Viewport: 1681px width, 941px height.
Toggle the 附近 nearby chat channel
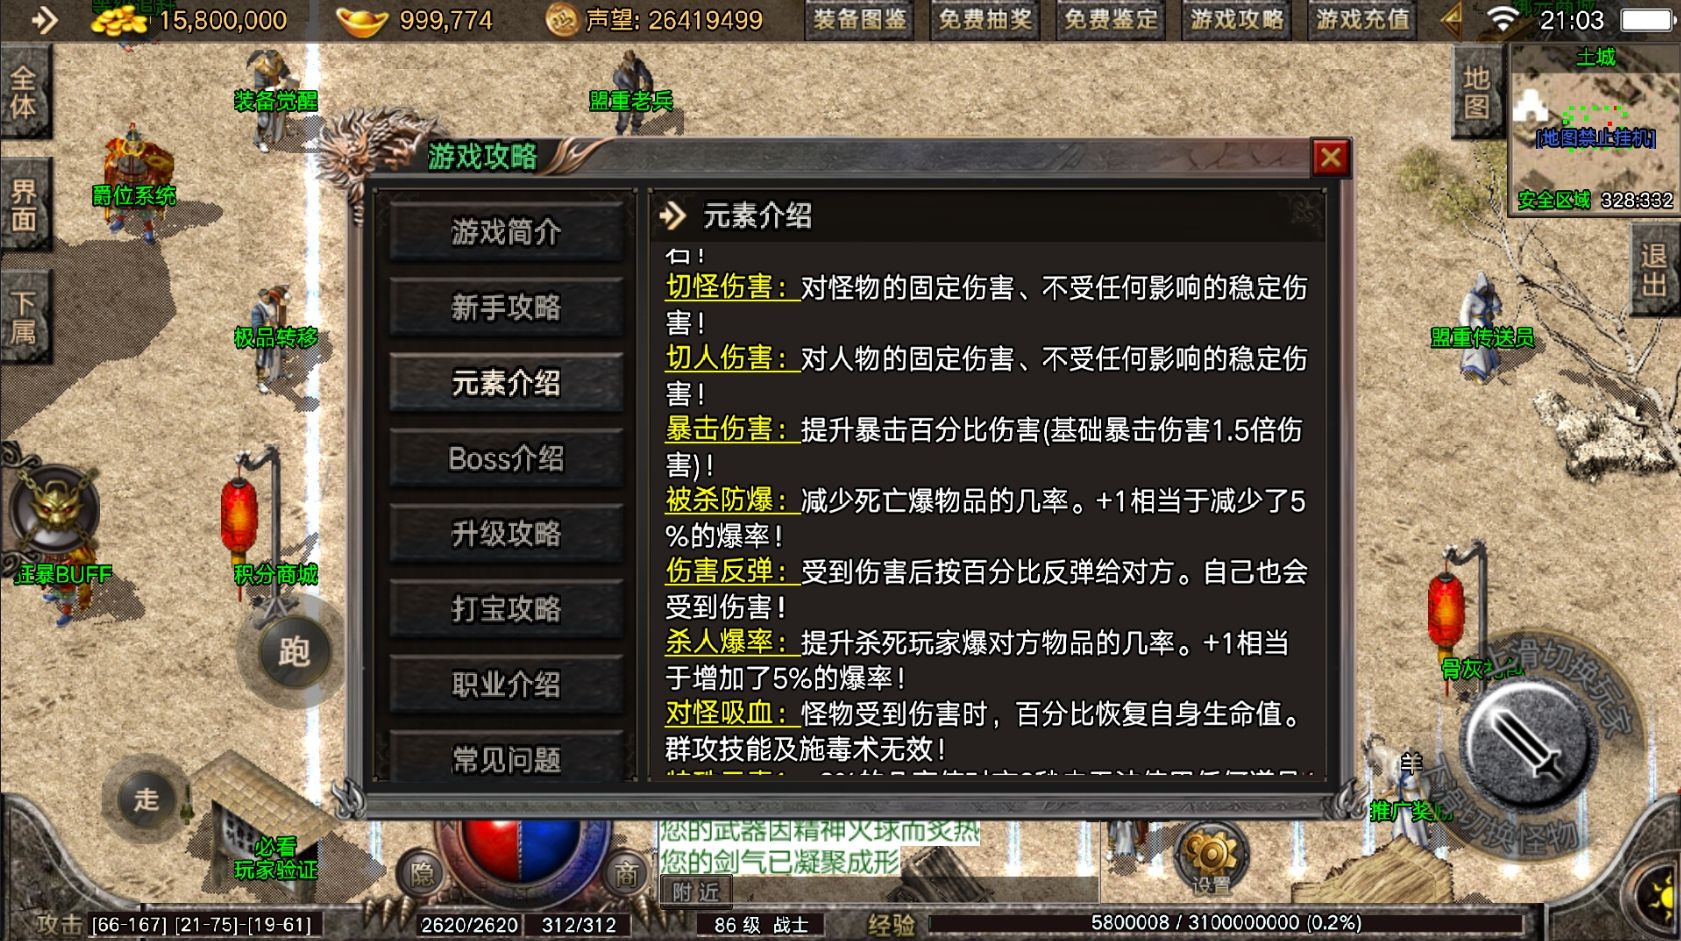(x=696, y=891)
